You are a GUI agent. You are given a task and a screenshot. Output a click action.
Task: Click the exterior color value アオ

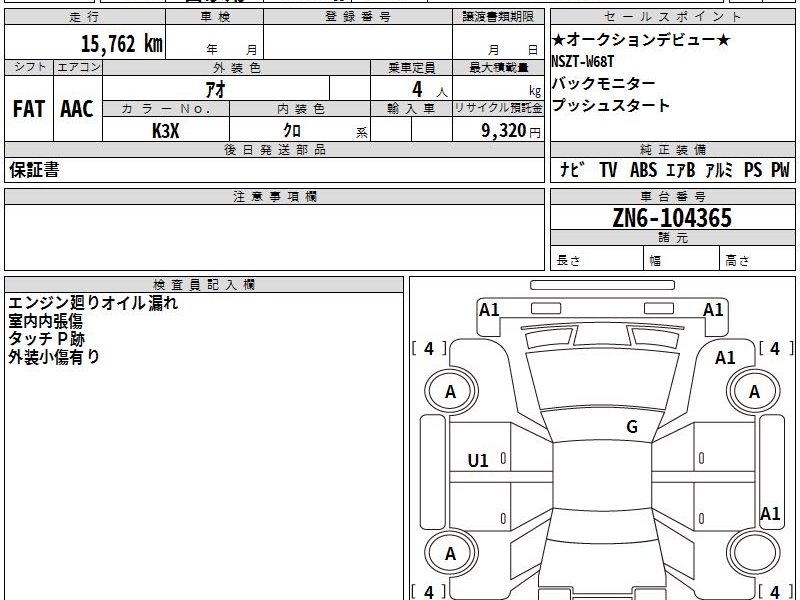coord(215,89)
